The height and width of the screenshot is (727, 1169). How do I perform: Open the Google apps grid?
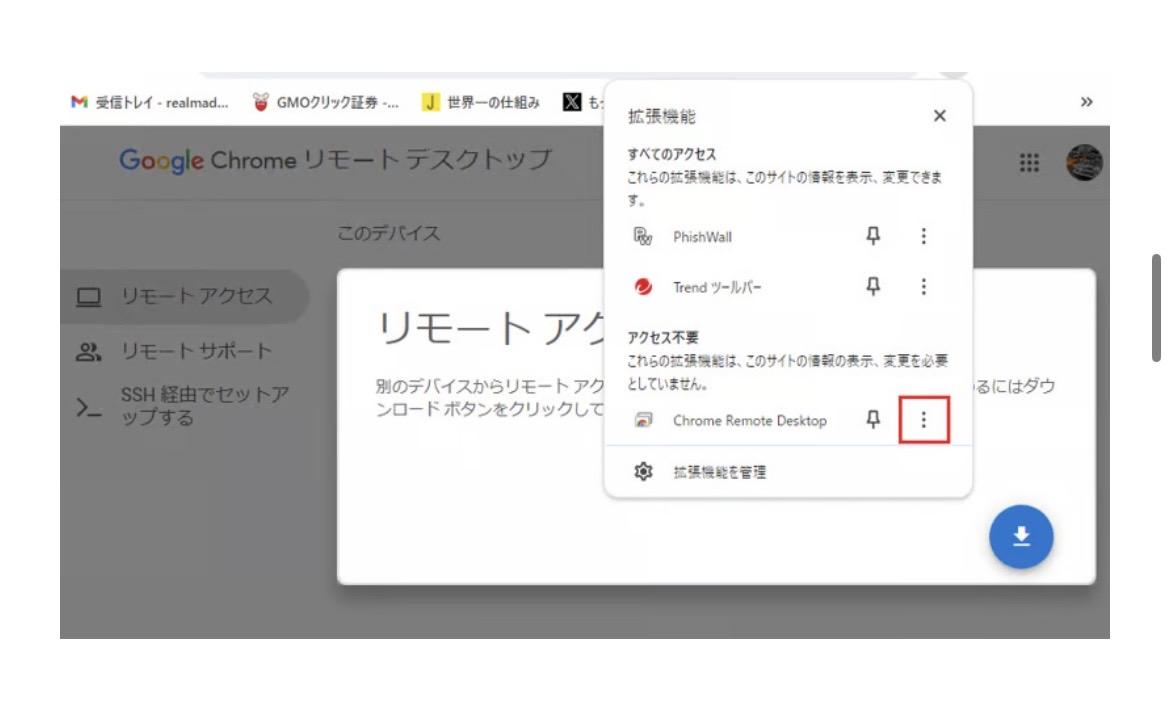[x=1029, y=163]
